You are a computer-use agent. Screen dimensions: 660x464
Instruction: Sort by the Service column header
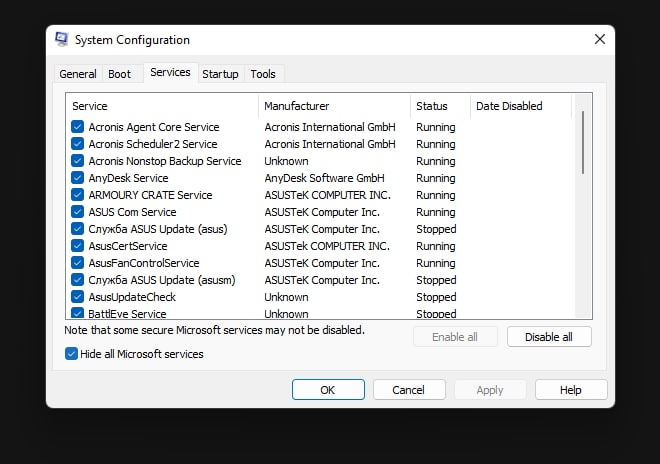click(x=162, y=106)
